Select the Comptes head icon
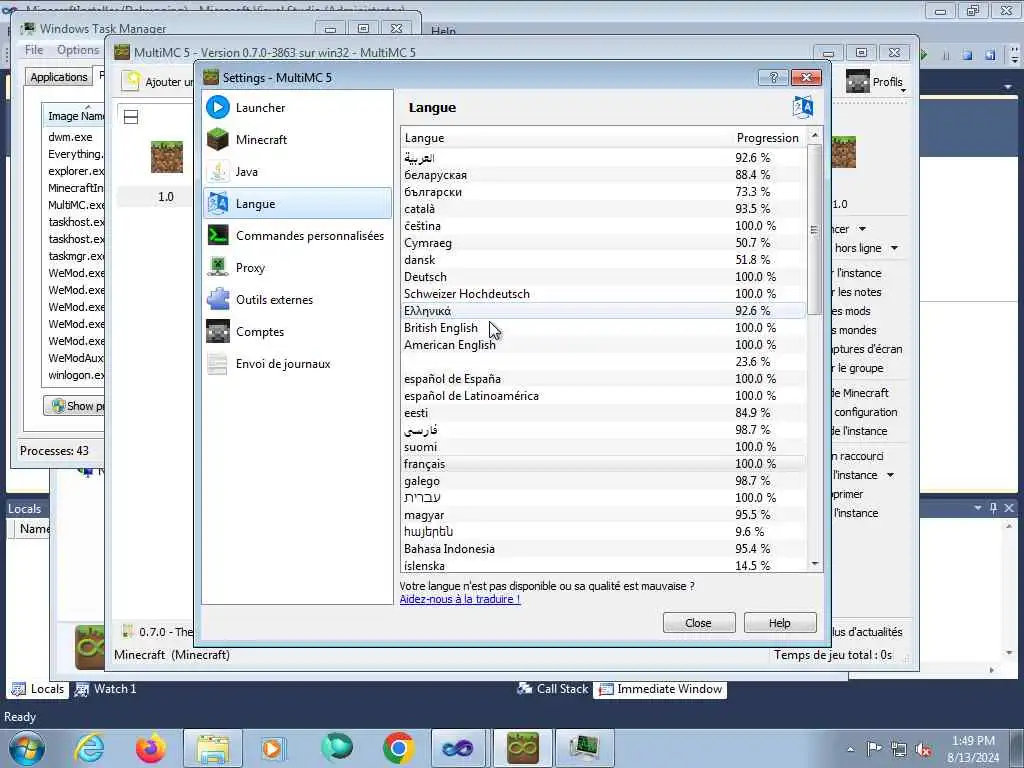Image resolution: width=1024 pixels, height=768 pixels. 217,331
